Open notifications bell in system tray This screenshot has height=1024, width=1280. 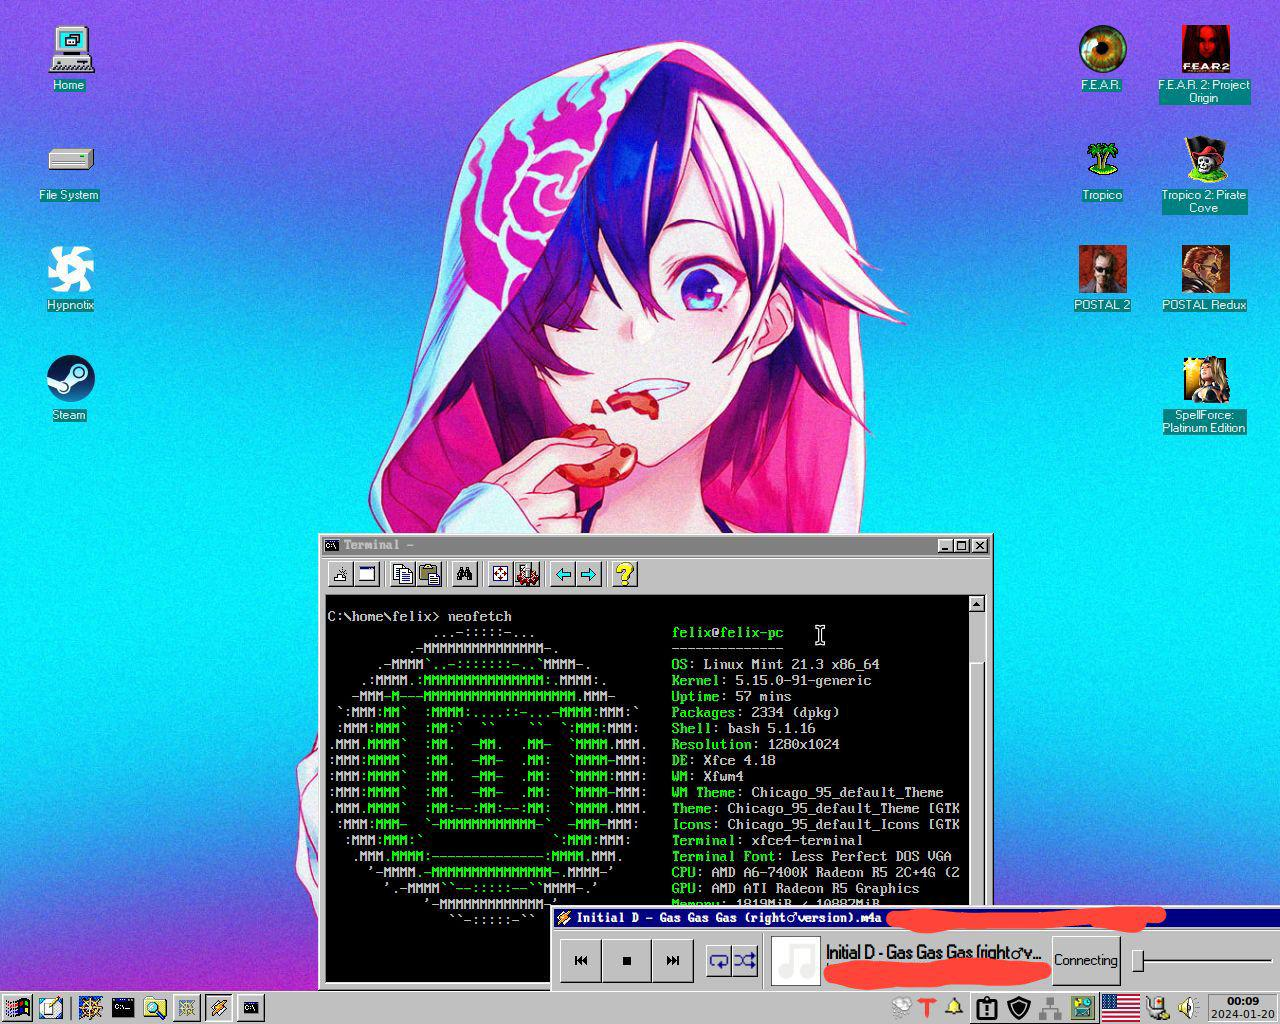click(955, 1008)
